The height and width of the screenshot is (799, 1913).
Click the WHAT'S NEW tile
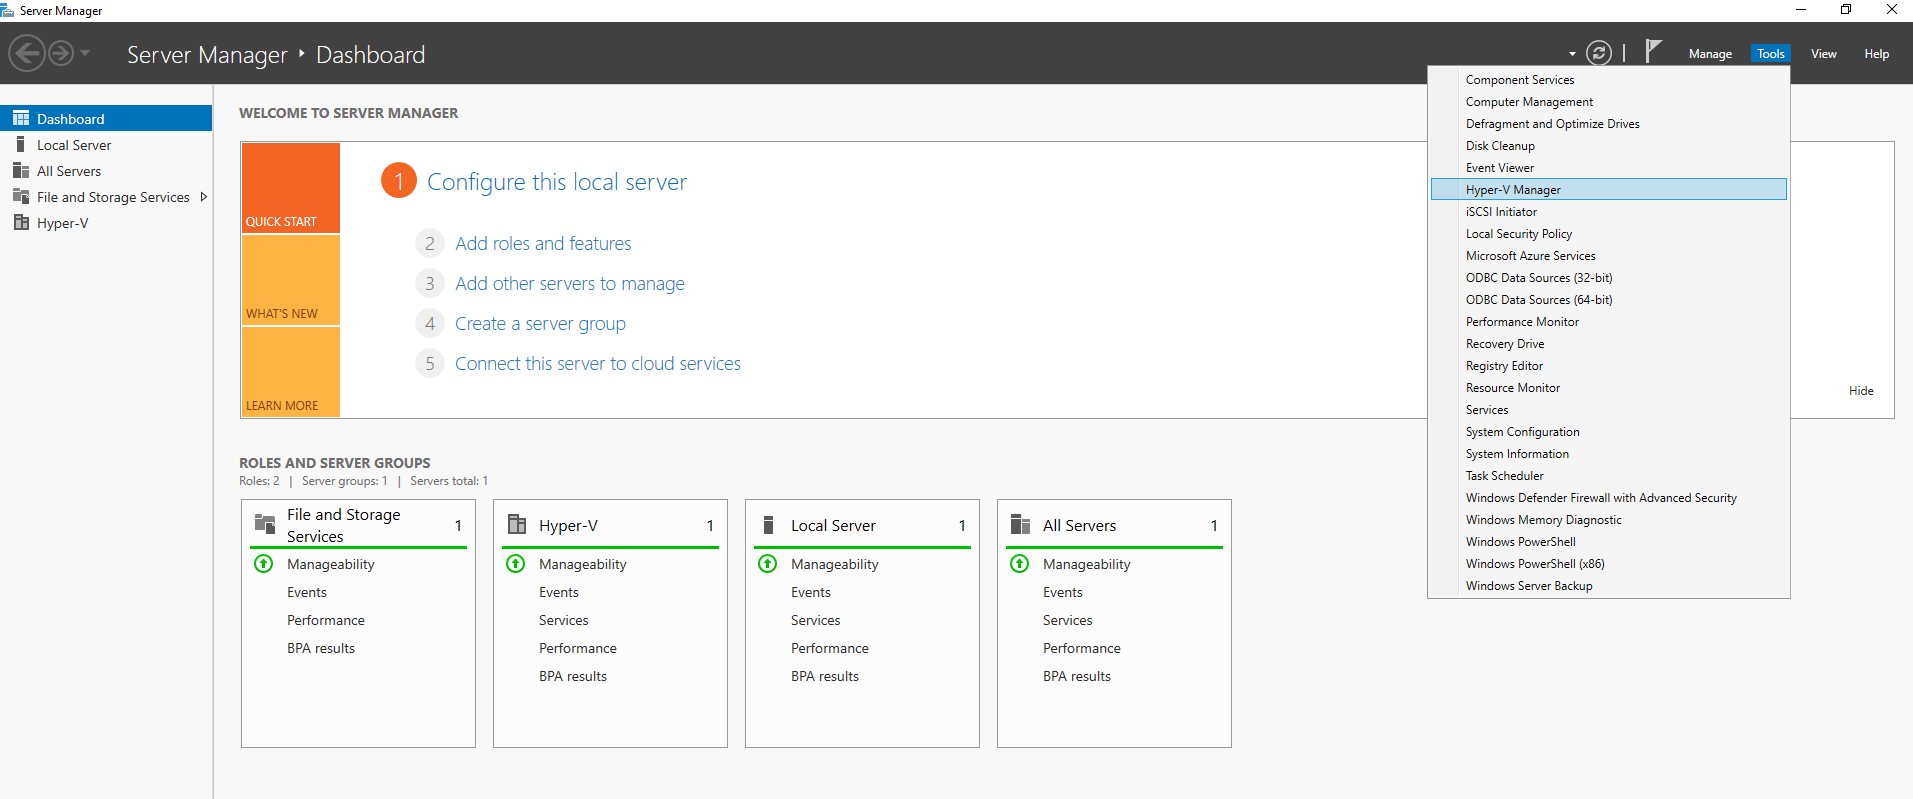pyautogui.click(x=291, y=280)
